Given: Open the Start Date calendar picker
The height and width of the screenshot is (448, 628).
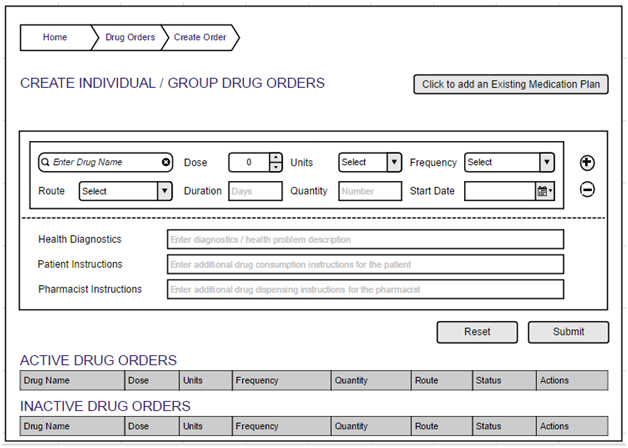Looking at the screenshot, I should coord(545,191).
